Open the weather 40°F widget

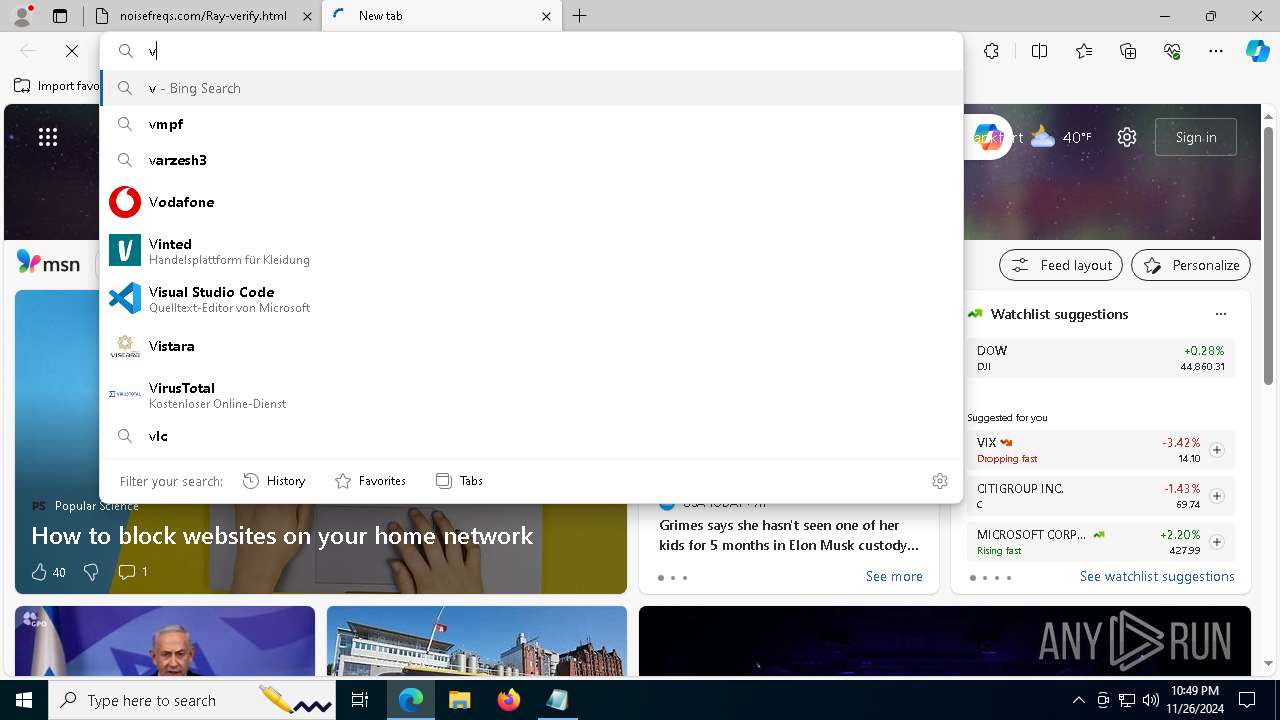click(1061, 137)
